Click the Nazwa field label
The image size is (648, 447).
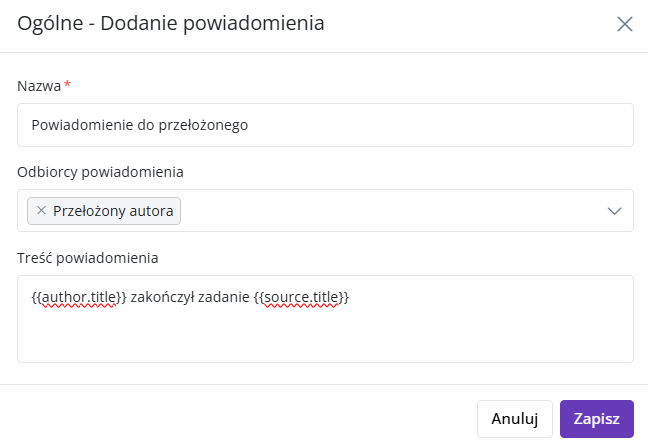pyautogui.click(x=39, y=86)
